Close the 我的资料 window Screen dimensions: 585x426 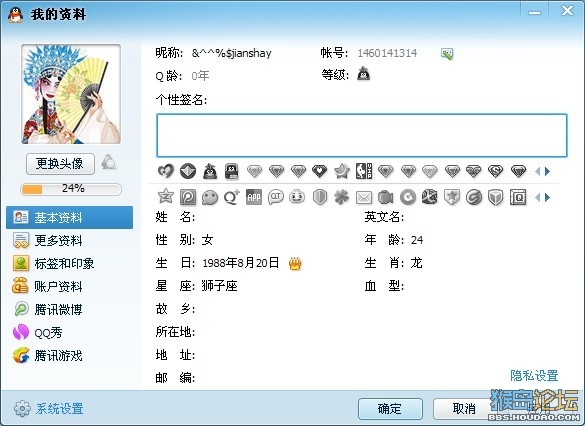pyautogui.click(x=567, y=11)
